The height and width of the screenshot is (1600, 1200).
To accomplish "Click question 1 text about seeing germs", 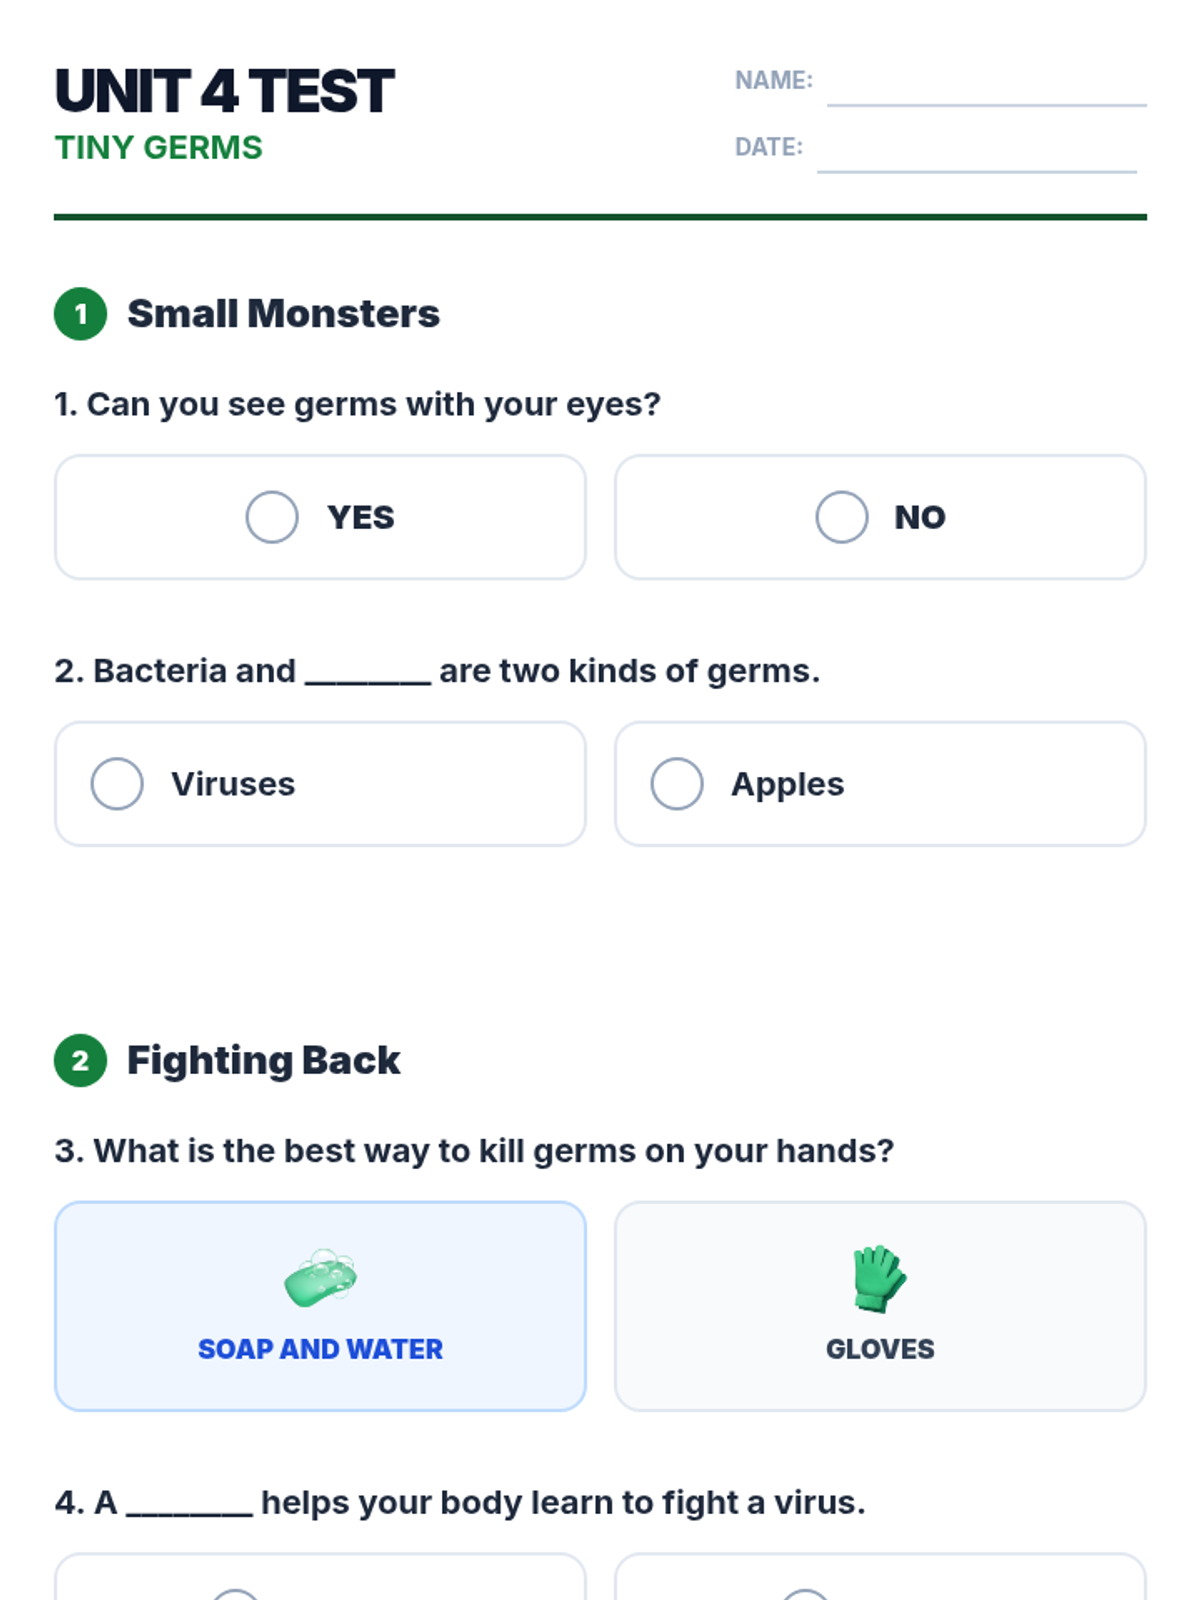I will (x=357, y=404).
